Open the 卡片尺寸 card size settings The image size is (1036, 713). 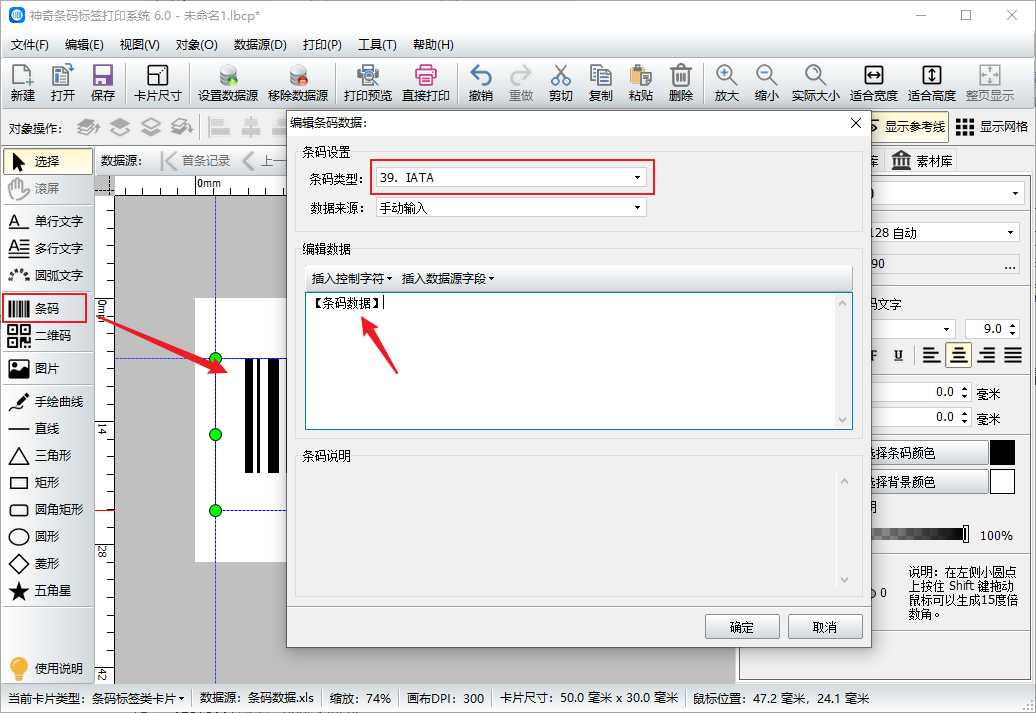157,83
